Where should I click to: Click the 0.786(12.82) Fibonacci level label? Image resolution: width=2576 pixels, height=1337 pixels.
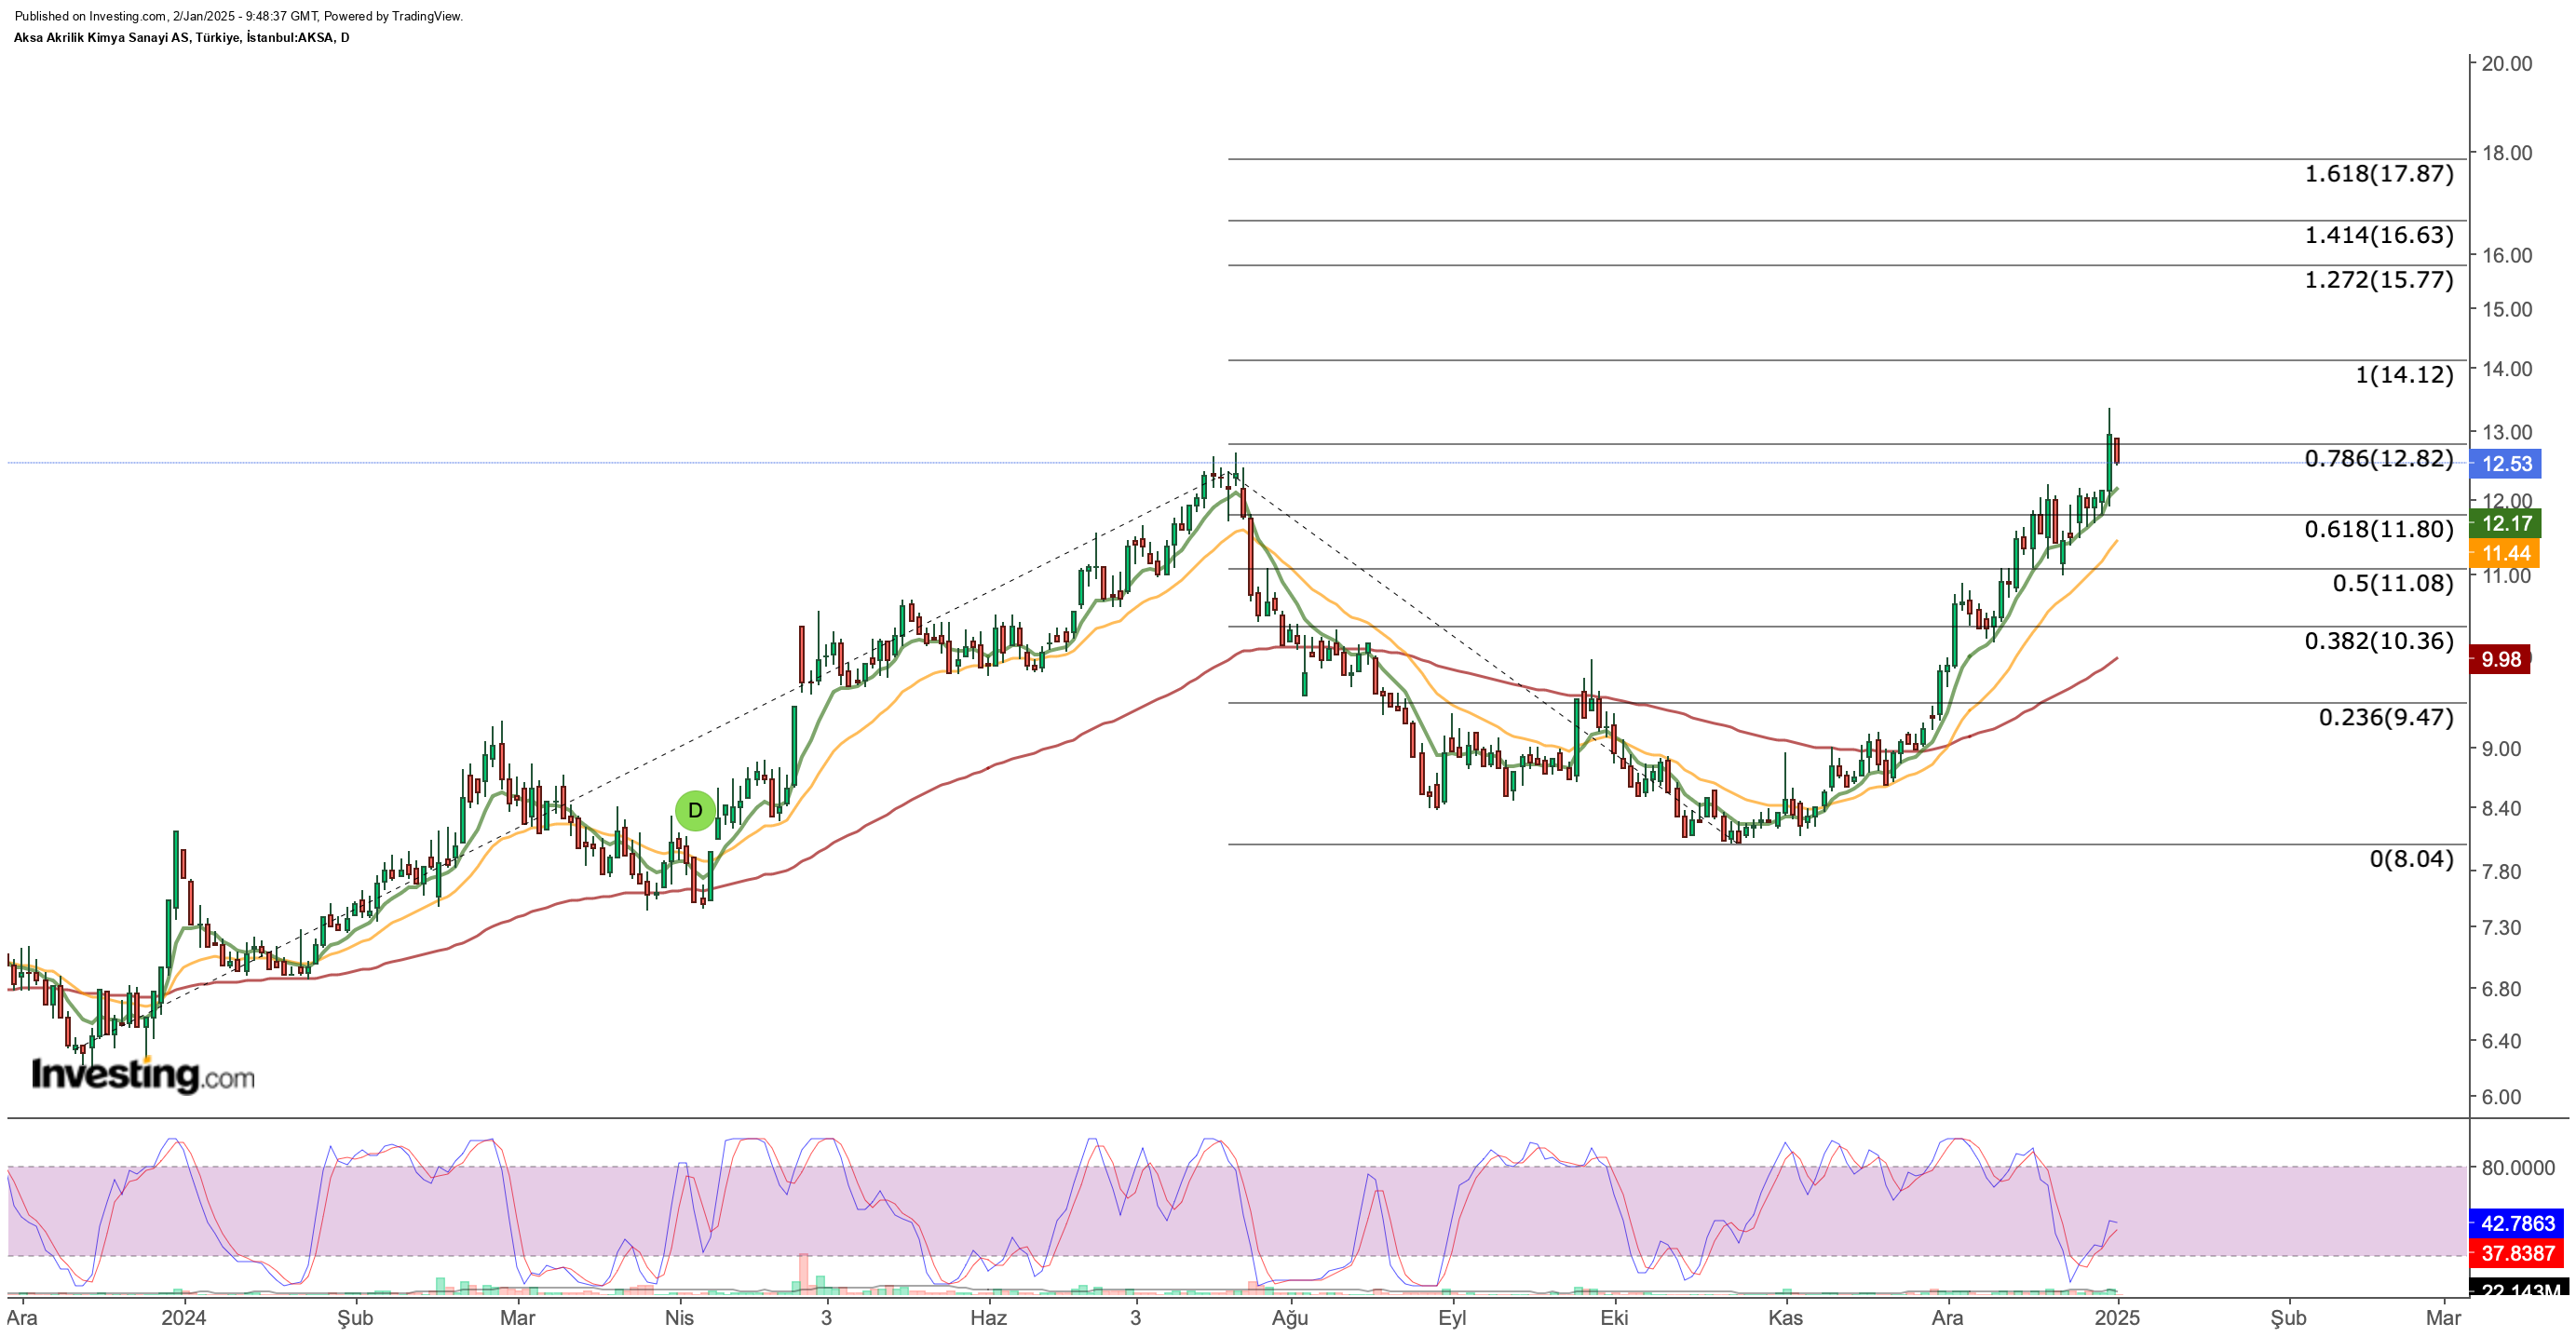point(2379,459)
